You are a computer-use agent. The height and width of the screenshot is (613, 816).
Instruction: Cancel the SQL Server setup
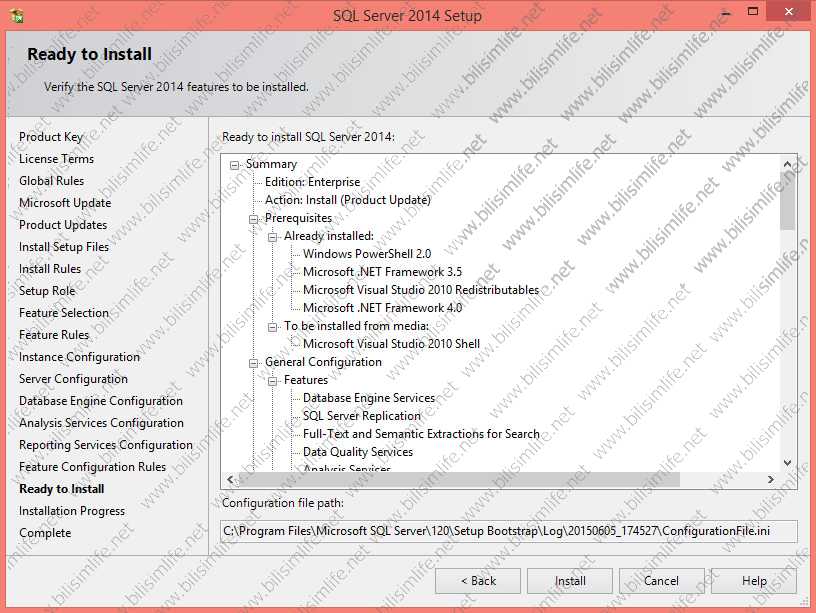click(x=661, y=581)
